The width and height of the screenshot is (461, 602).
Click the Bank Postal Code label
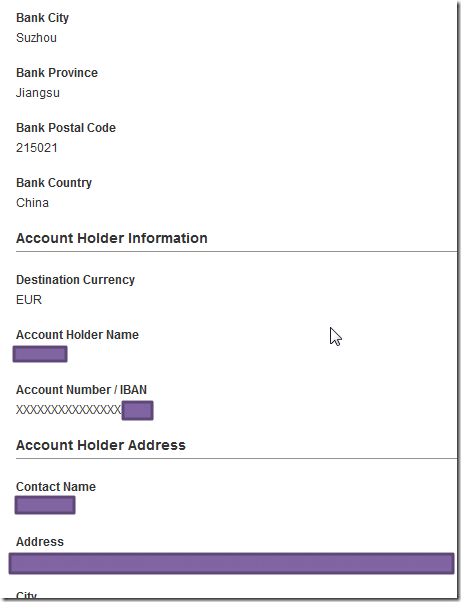(66, 128)
